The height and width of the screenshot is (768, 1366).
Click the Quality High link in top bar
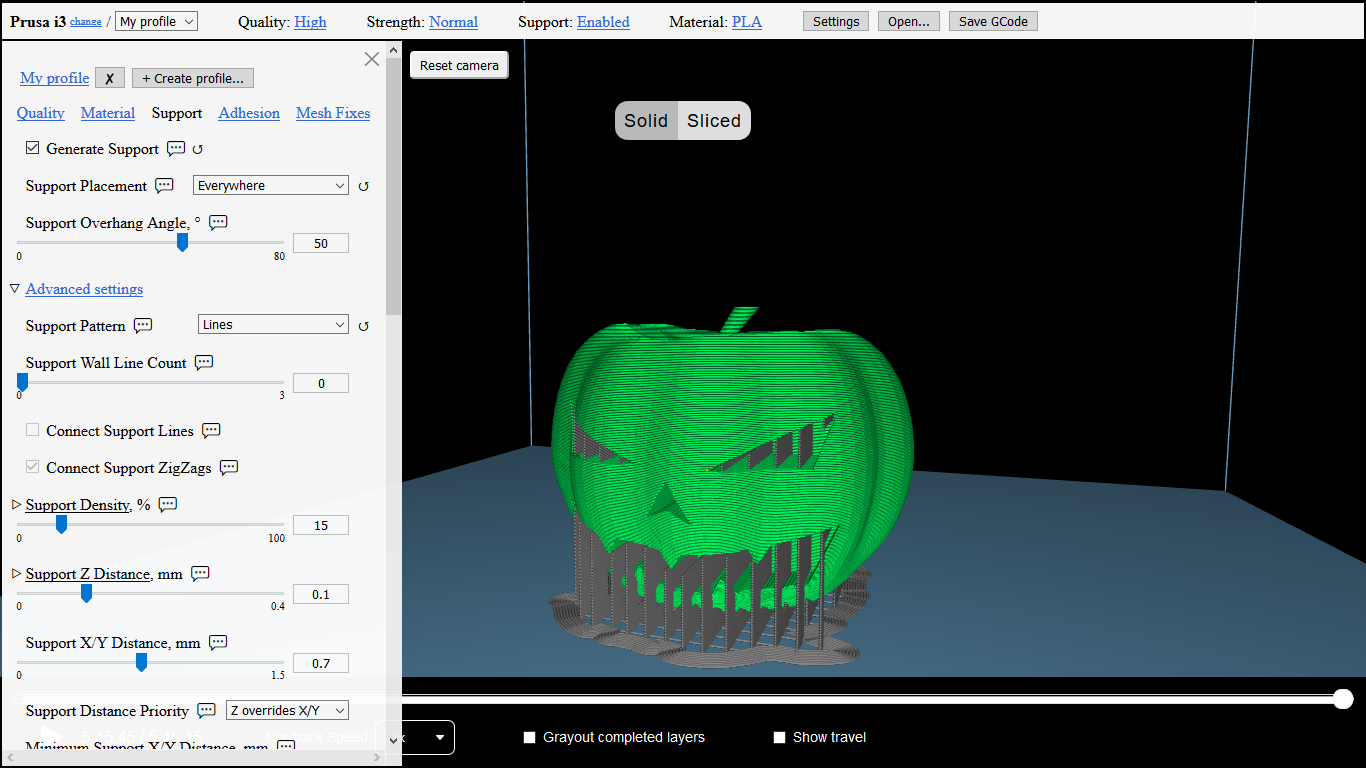[x=310, y=22]
